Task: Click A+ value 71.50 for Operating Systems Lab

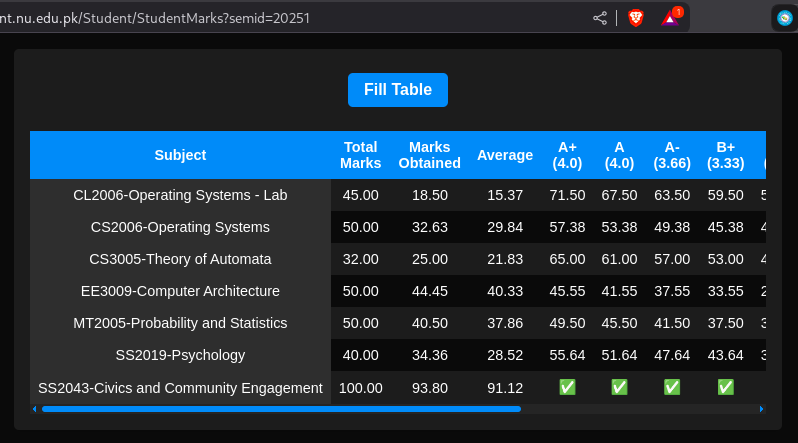Action: [x=567, y=196]
